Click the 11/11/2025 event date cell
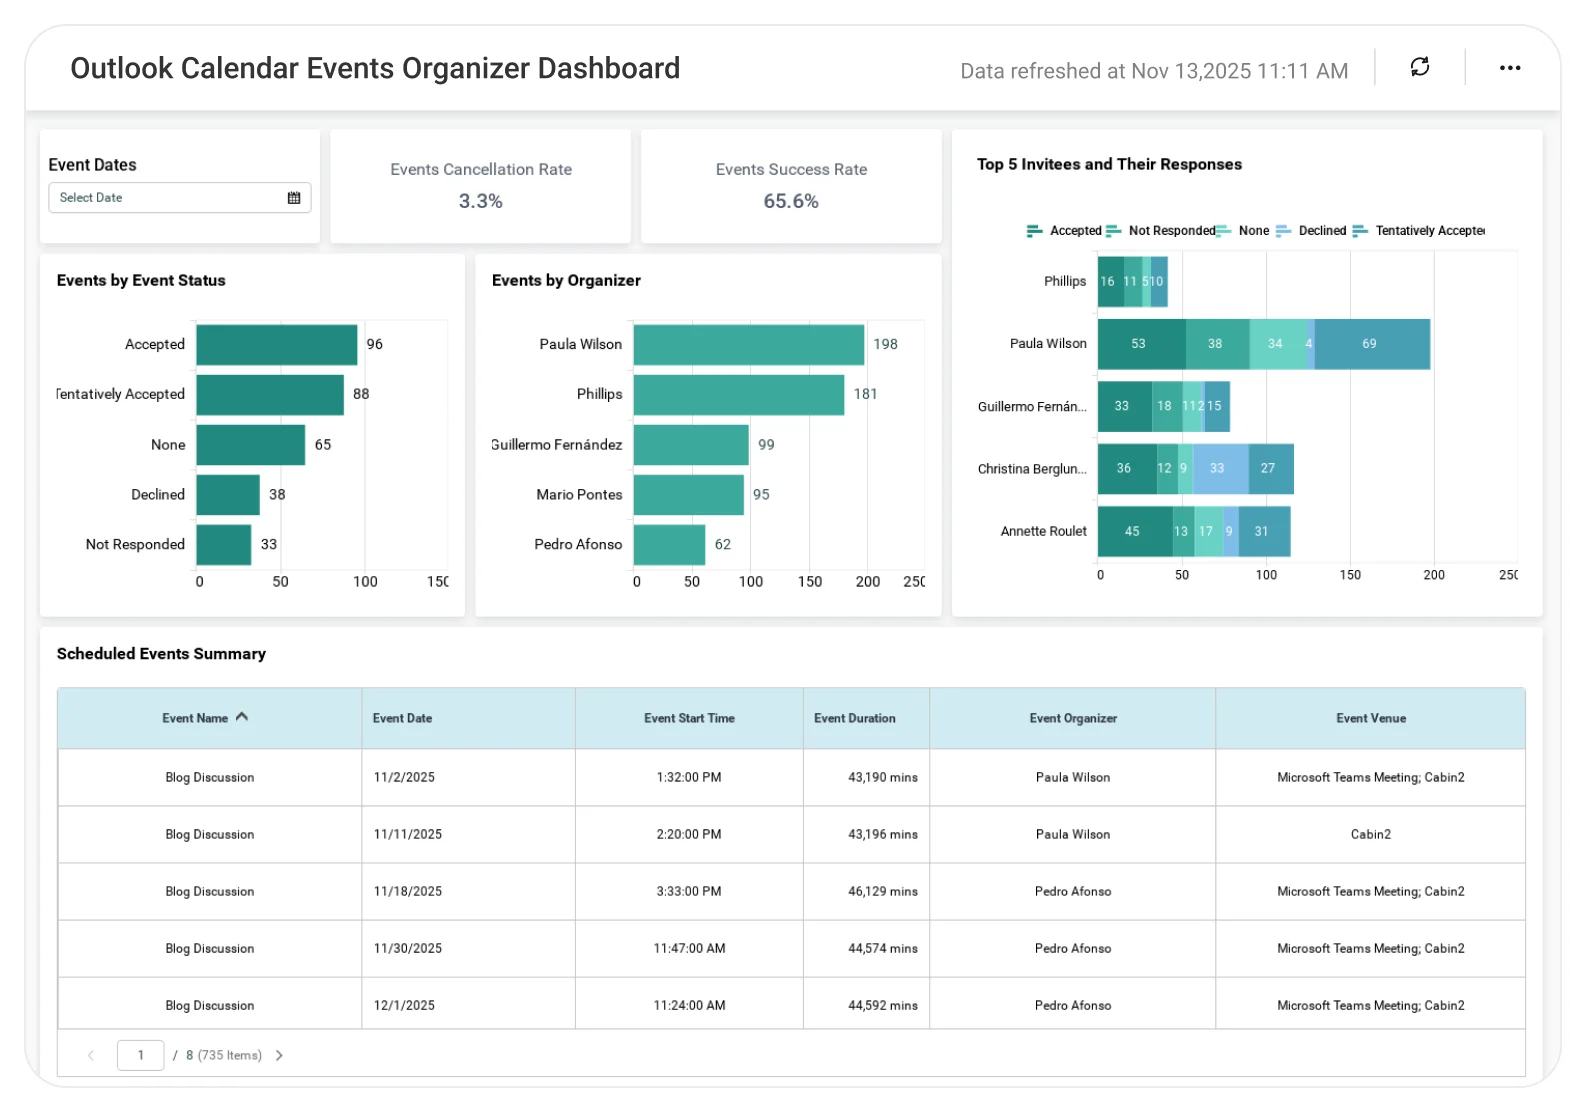Image resolution: width=1586 pixels, height=1112 pixels. [468, 834]
